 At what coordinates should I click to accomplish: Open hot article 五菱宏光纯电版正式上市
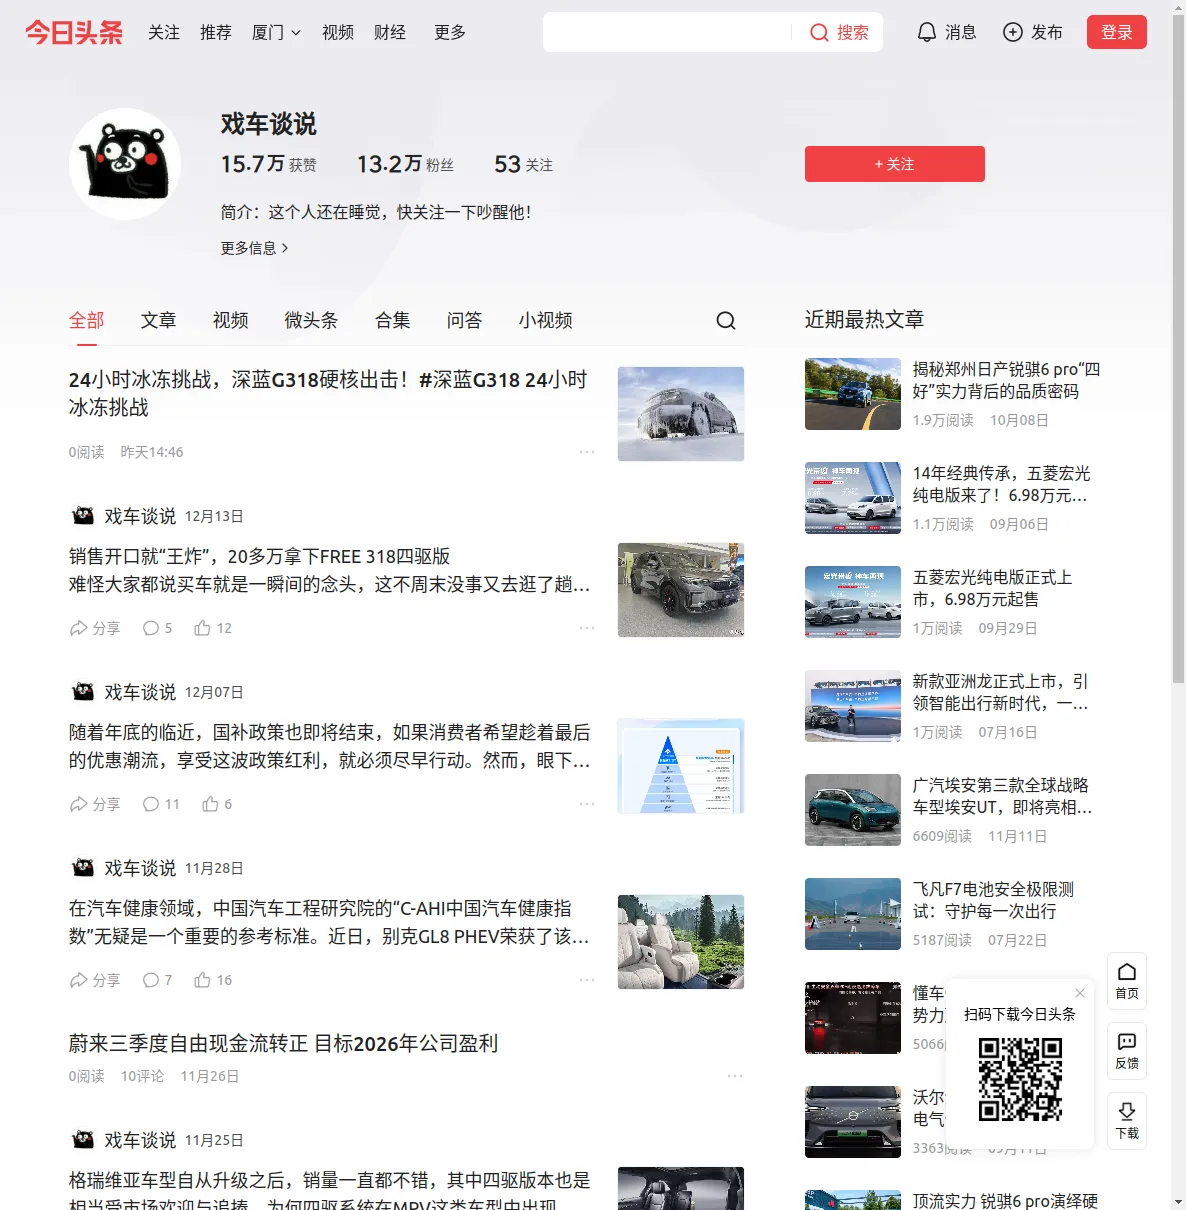tap(993, 588)
